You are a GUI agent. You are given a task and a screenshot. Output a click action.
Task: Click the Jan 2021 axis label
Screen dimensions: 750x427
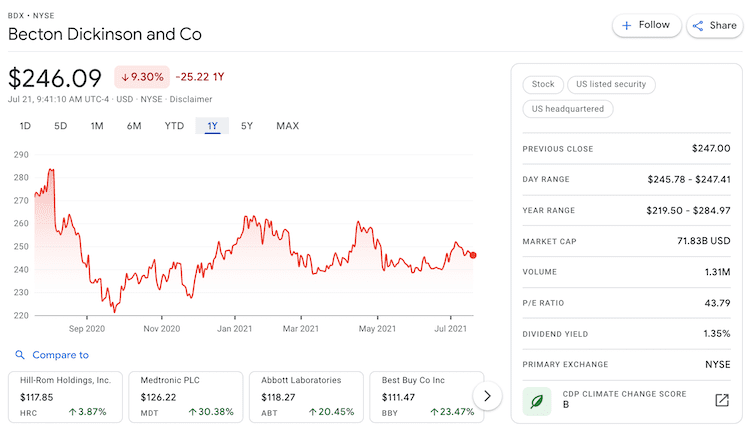pos(234,328)
